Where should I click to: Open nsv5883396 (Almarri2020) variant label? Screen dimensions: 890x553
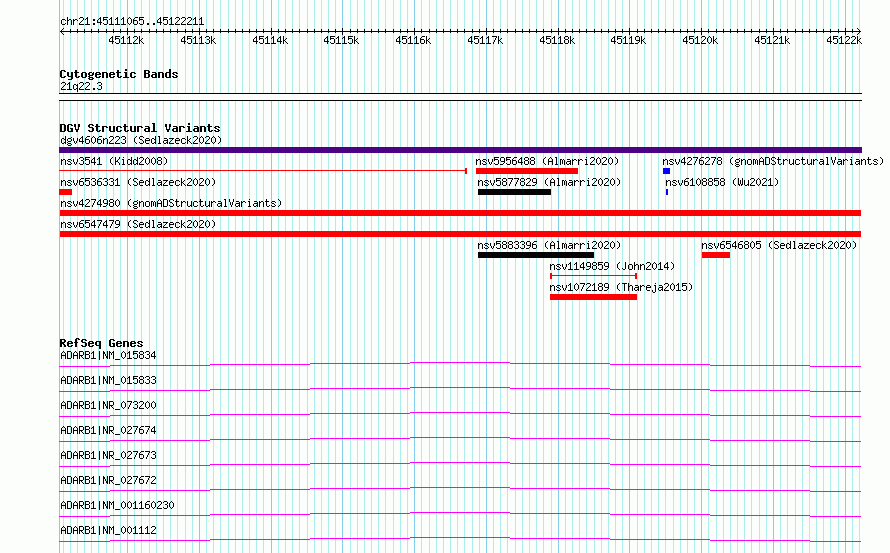pos(549,245)
